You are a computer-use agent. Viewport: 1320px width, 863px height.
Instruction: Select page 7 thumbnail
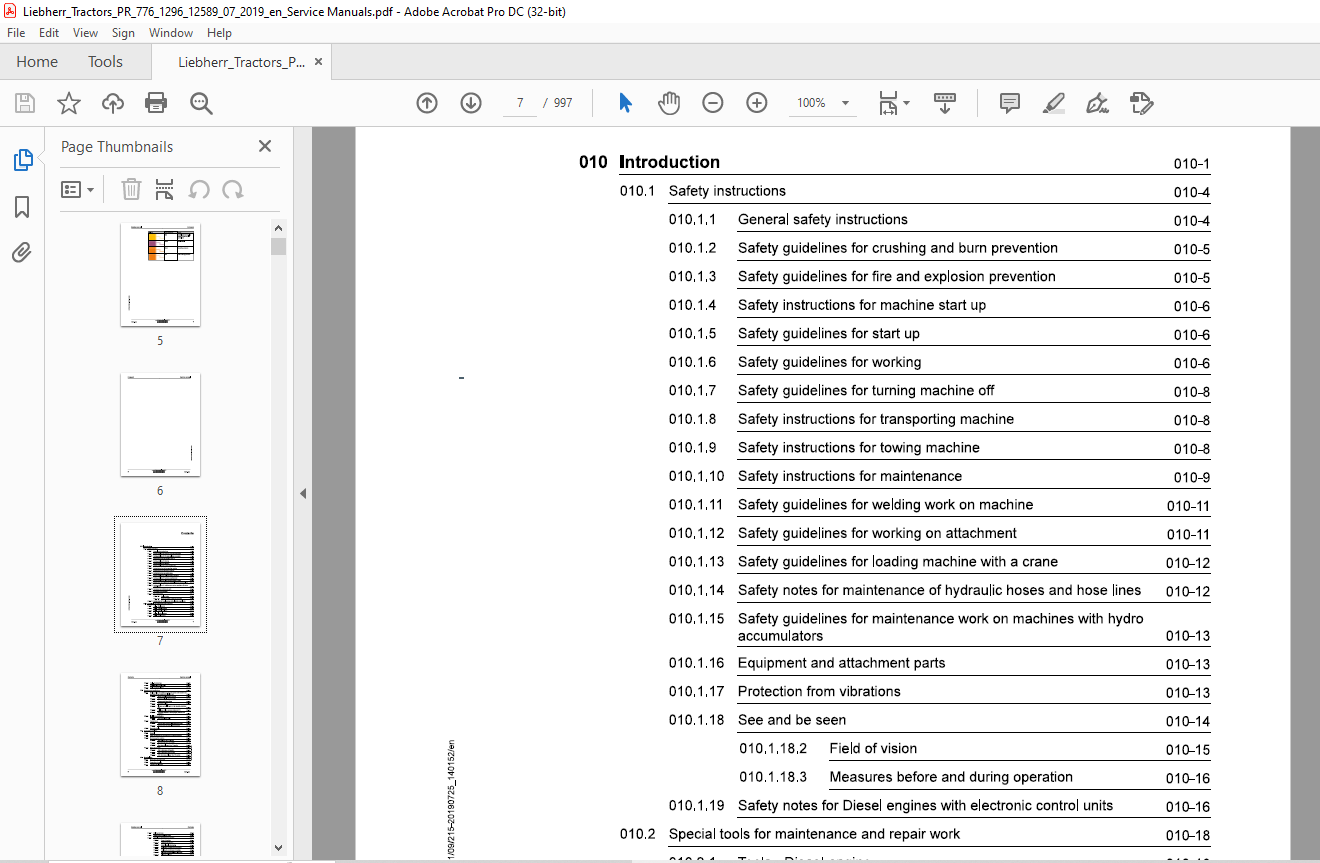pyautogui.click(x=160, y=574)
